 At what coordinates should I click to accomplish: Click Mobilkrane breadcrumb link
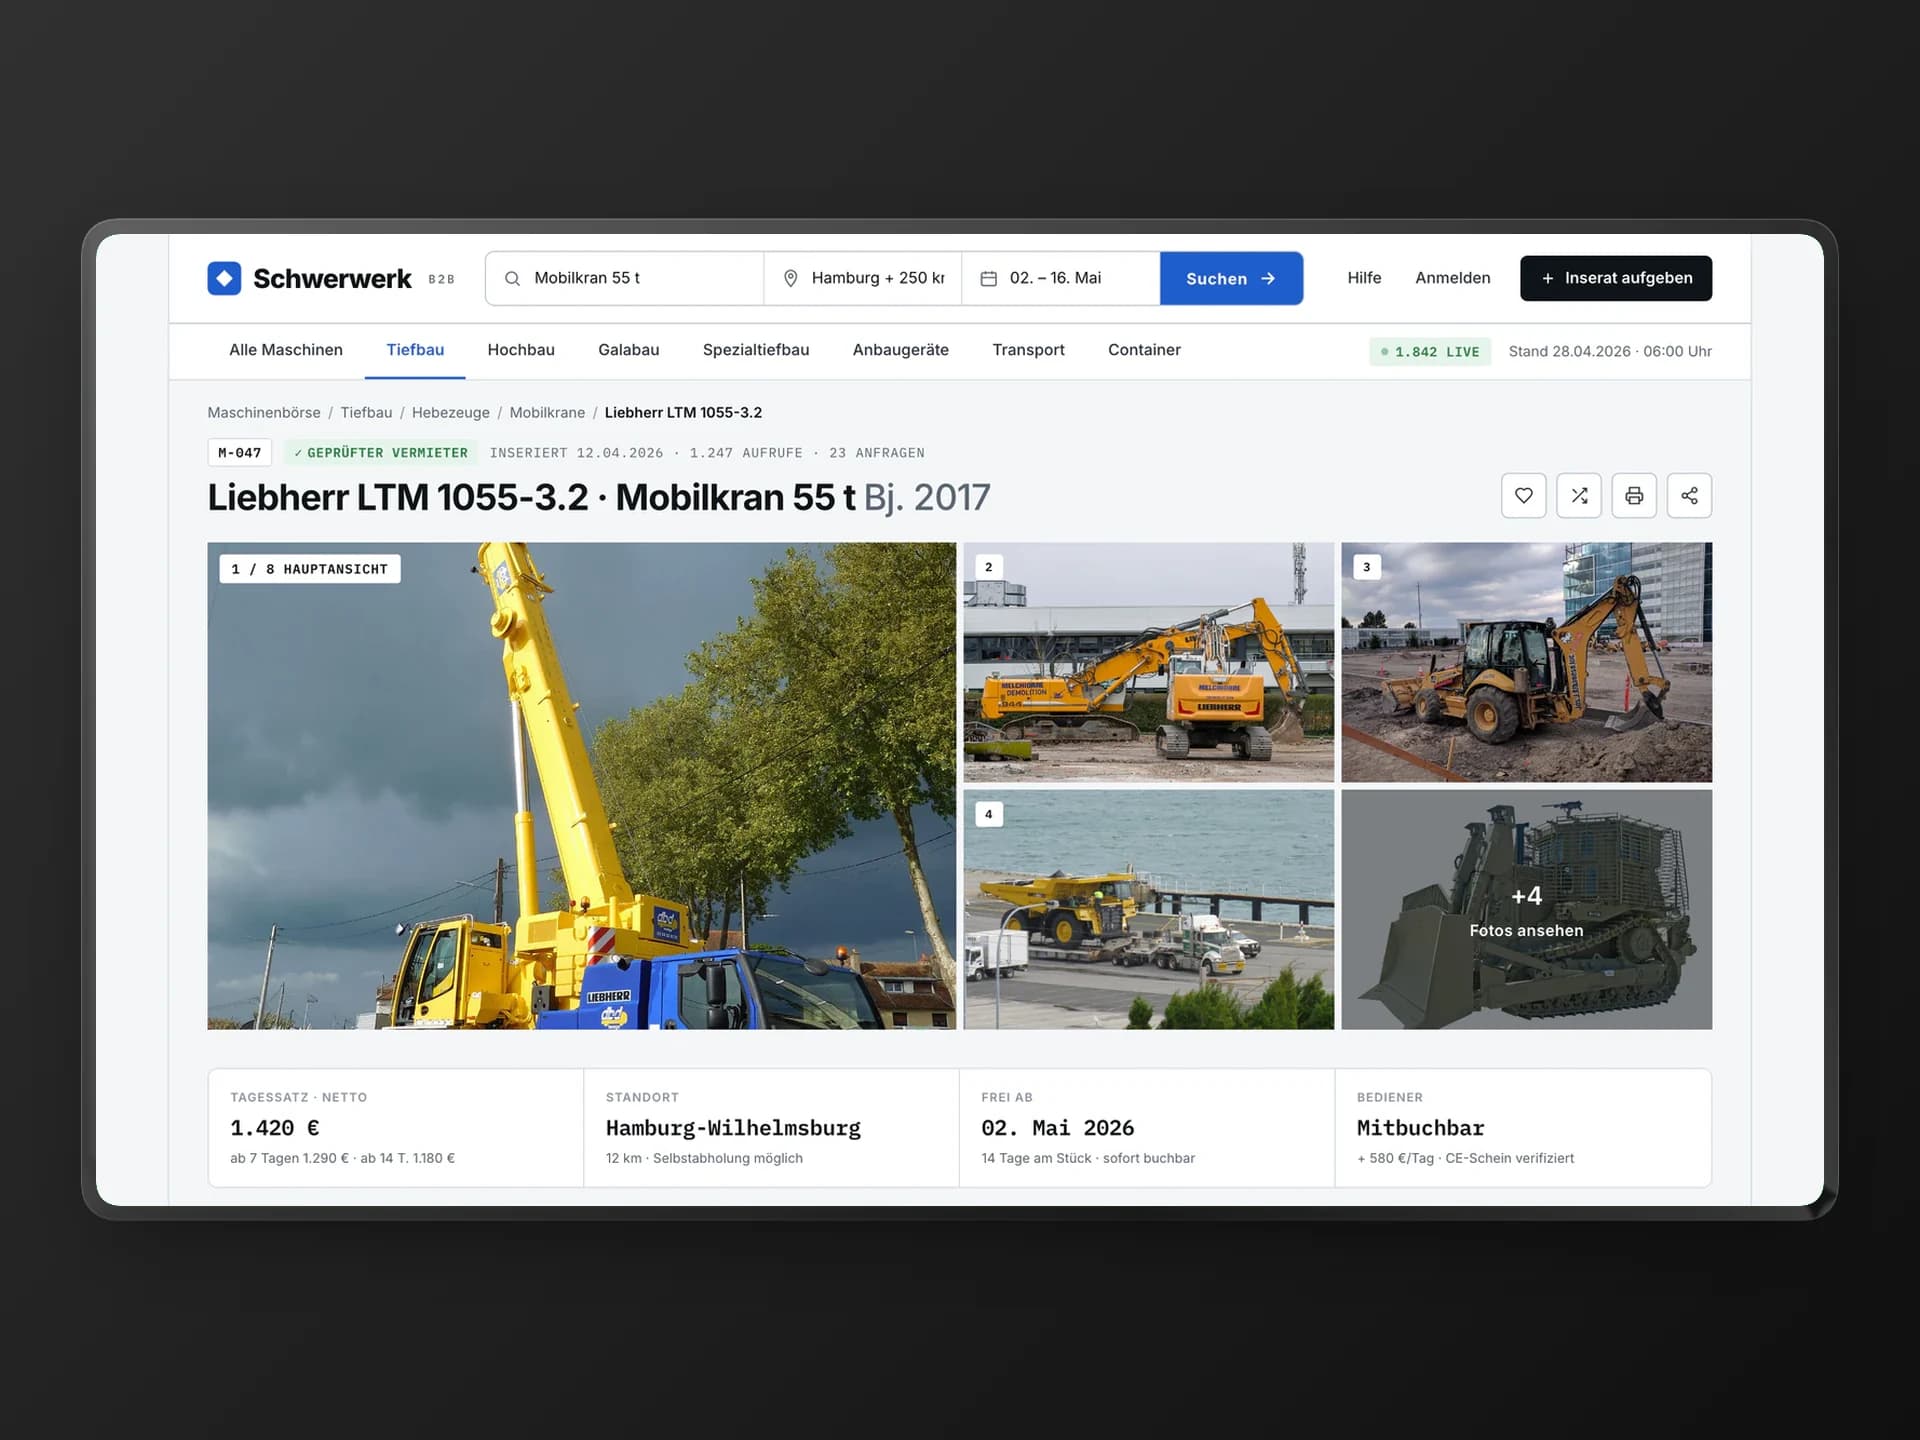547,413
